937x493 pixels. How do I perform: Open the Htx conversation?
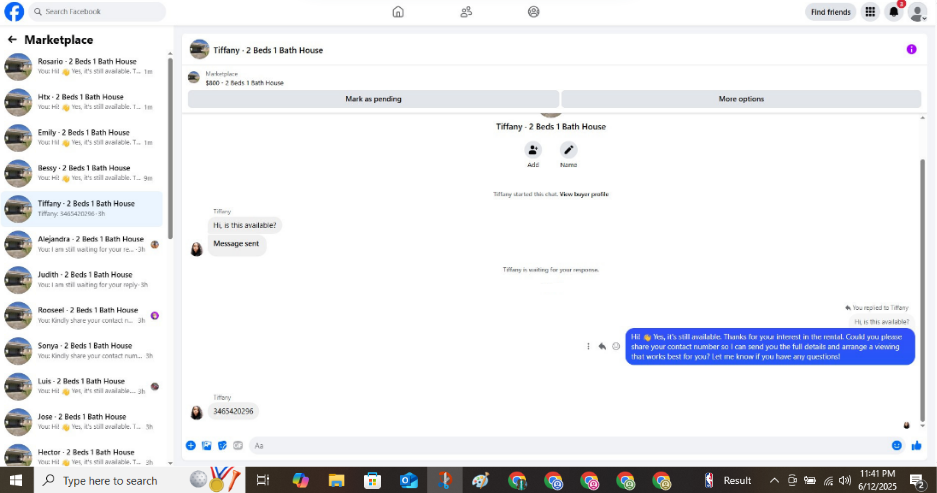[82, 102]
